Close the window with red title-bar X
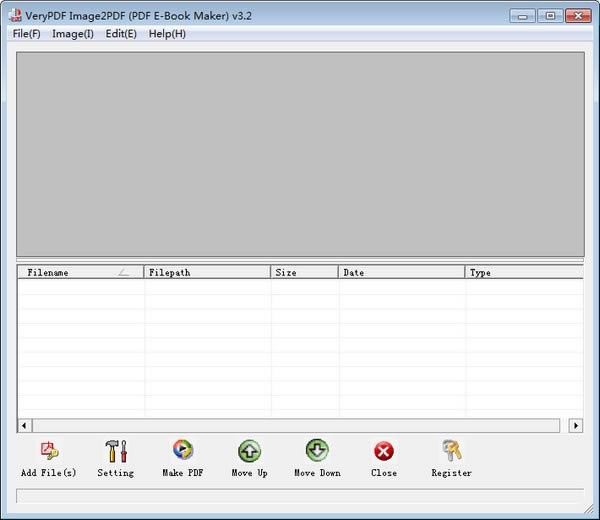 [x=578, y=16]
